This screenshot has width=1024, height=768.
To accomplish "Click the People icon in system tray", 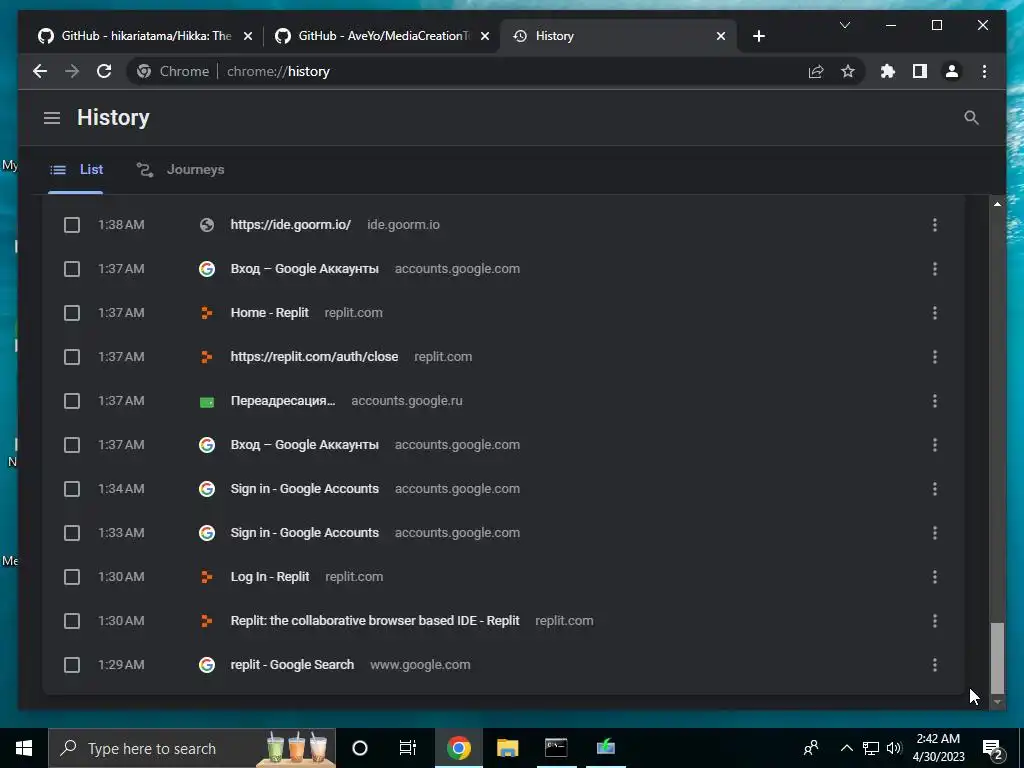I will pyautogui.click(x=811, y=748).
